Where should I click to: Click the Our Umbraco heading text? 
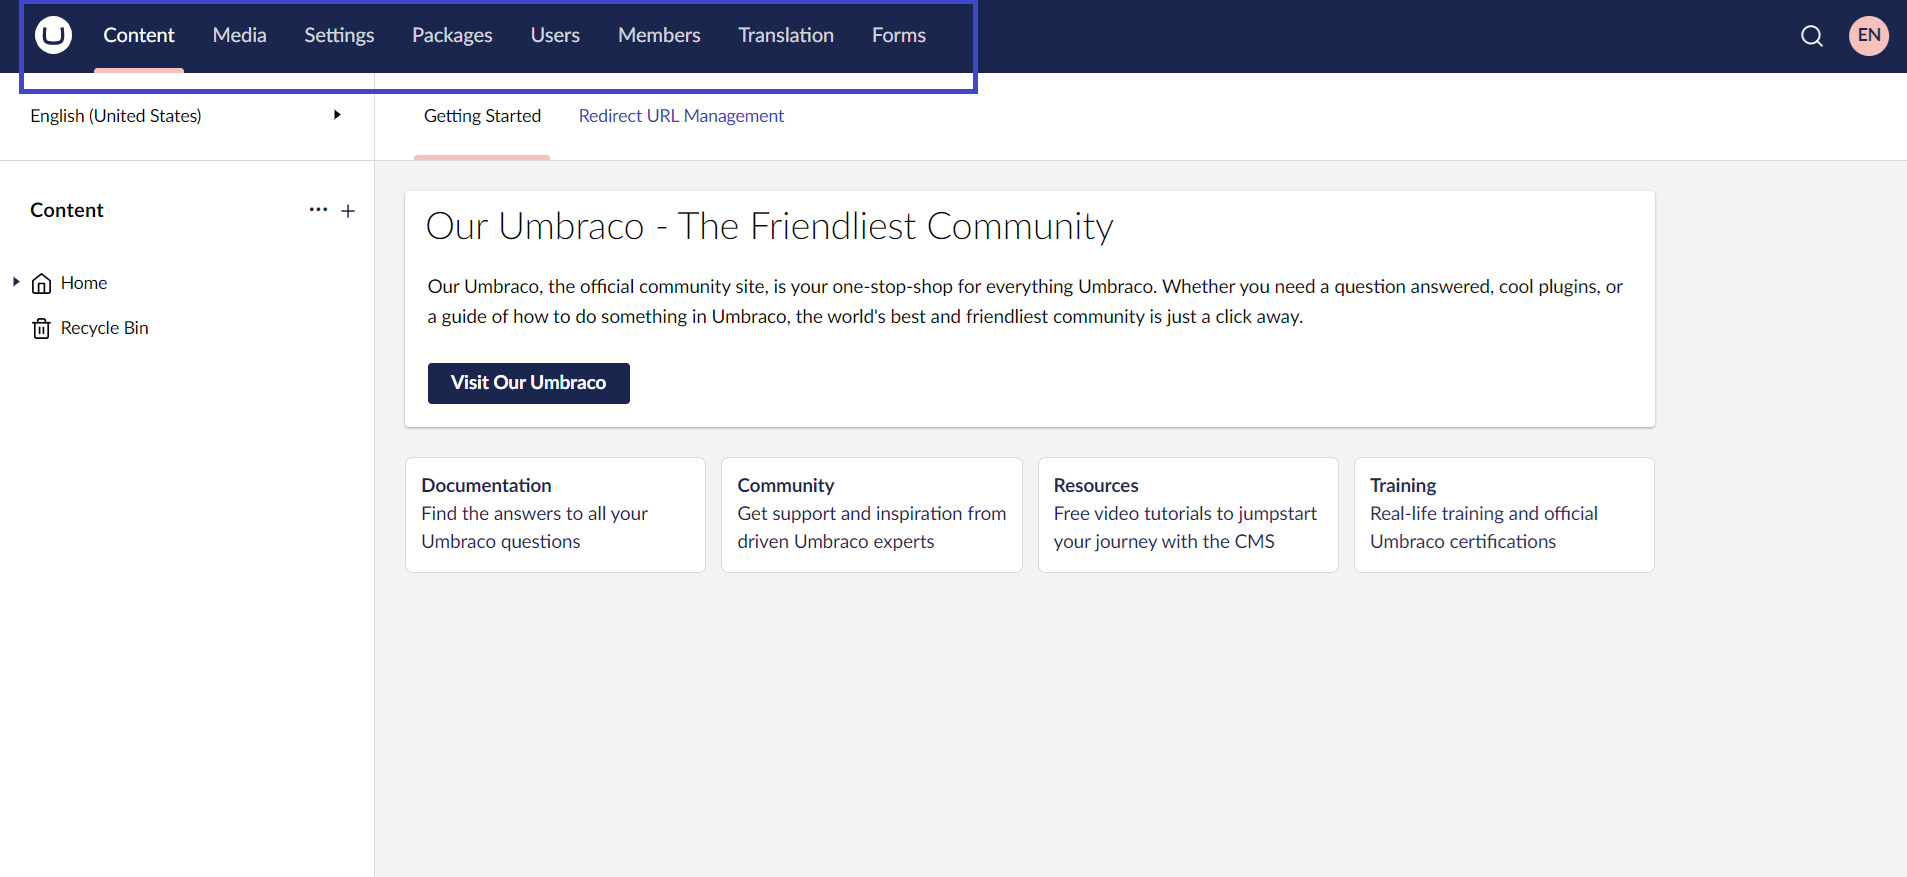click(x=769, y=227)
